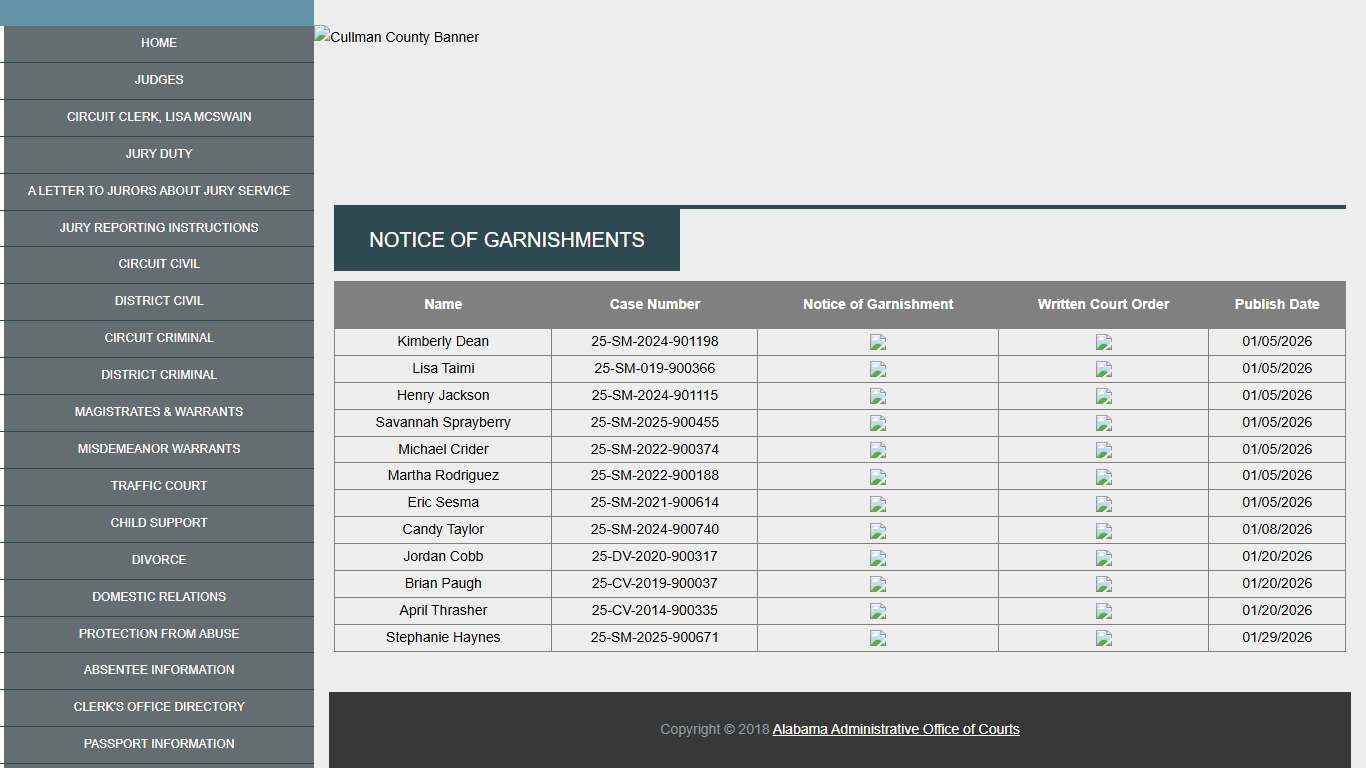This screenshot has height=768, width=1366.
Task: Open Lisa Taimi's Written Court Order icon
Action: [x=1103, y=369]
